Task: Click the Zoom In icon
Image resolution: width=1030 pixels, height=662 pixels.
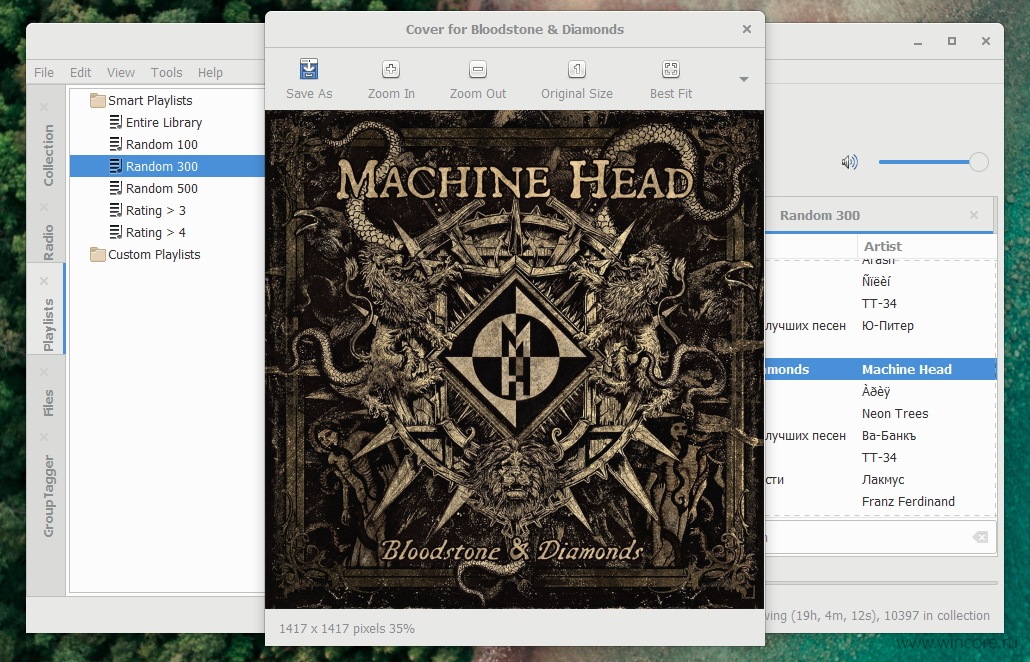Action: coord(391,69)
